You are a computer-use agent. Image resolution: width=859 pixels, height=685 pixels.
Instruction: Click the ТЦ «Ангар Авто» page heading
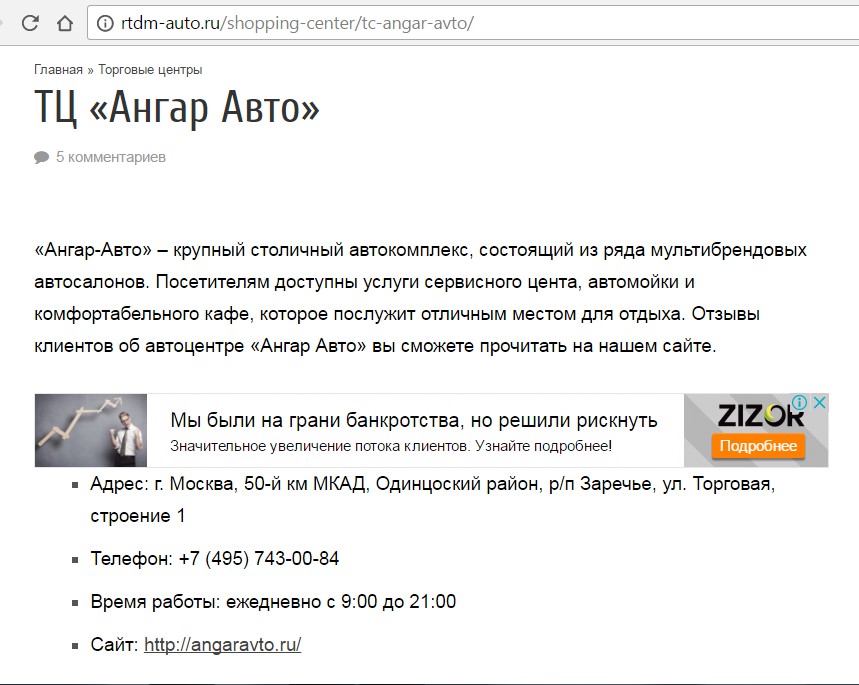pos(176,108)
